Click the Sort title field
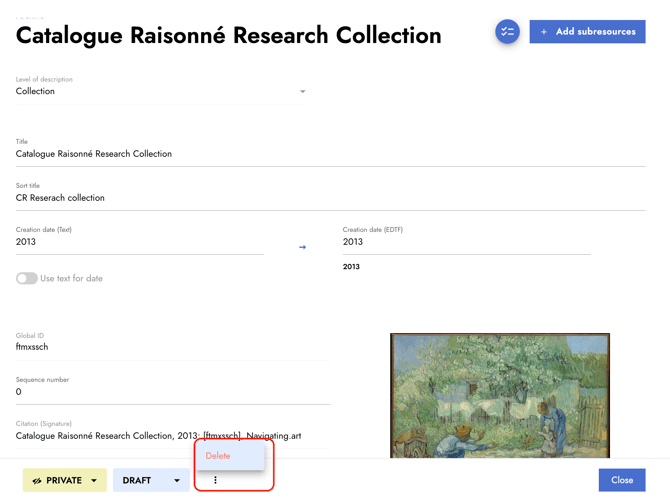This screenshot has height=497, width=670. pos(330,198)
